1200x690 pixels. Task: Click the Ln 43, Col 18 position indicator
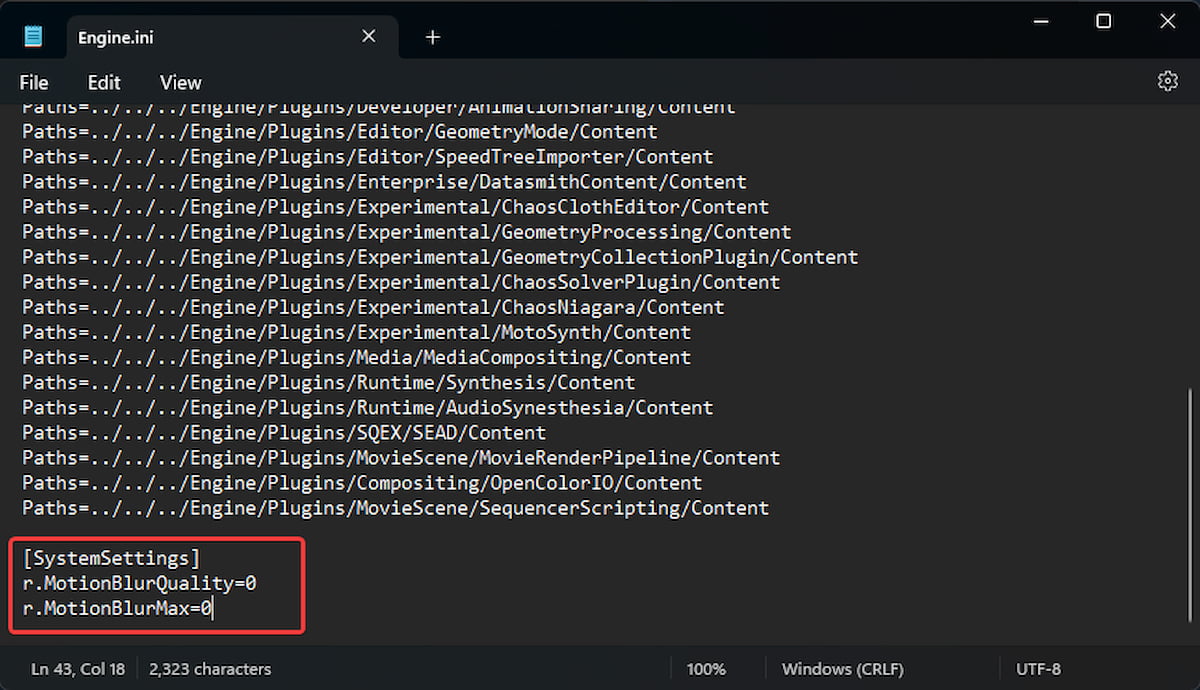[x=78, y=669]
